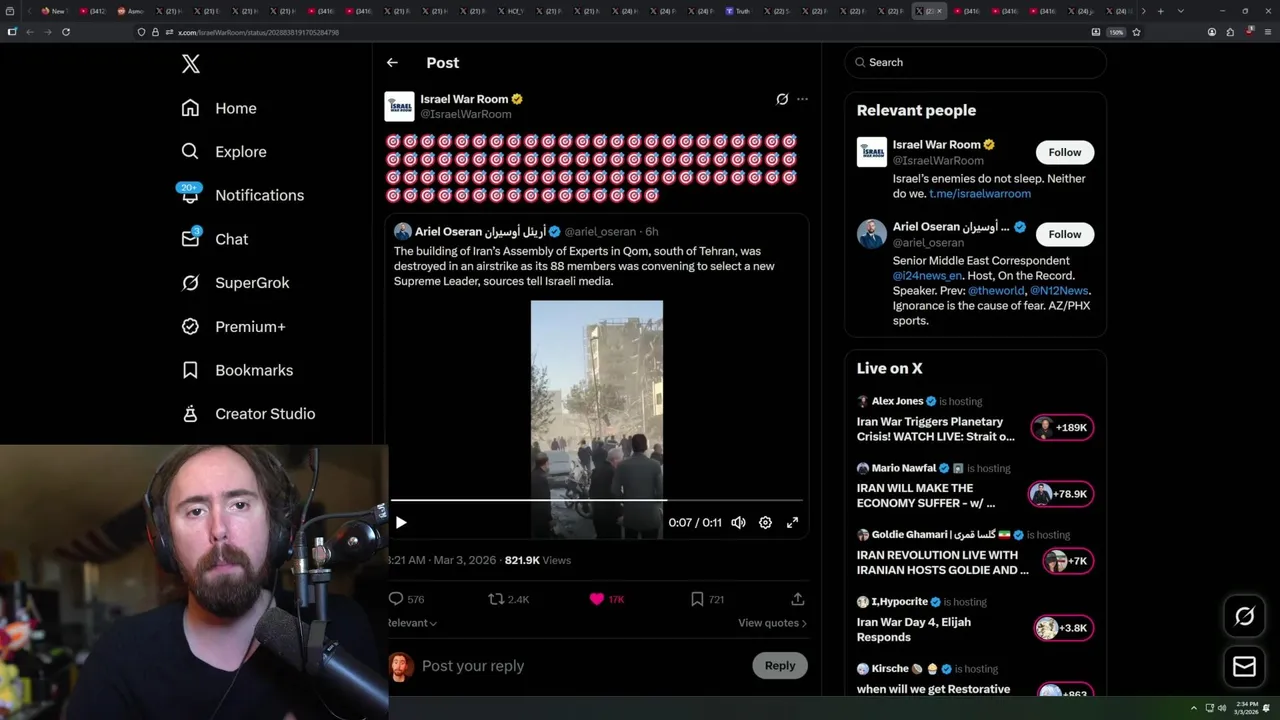Open the 150% zoom level indicator
Image resolution: width=1280 pixels, height=720 pixels.
(1116, 32)
